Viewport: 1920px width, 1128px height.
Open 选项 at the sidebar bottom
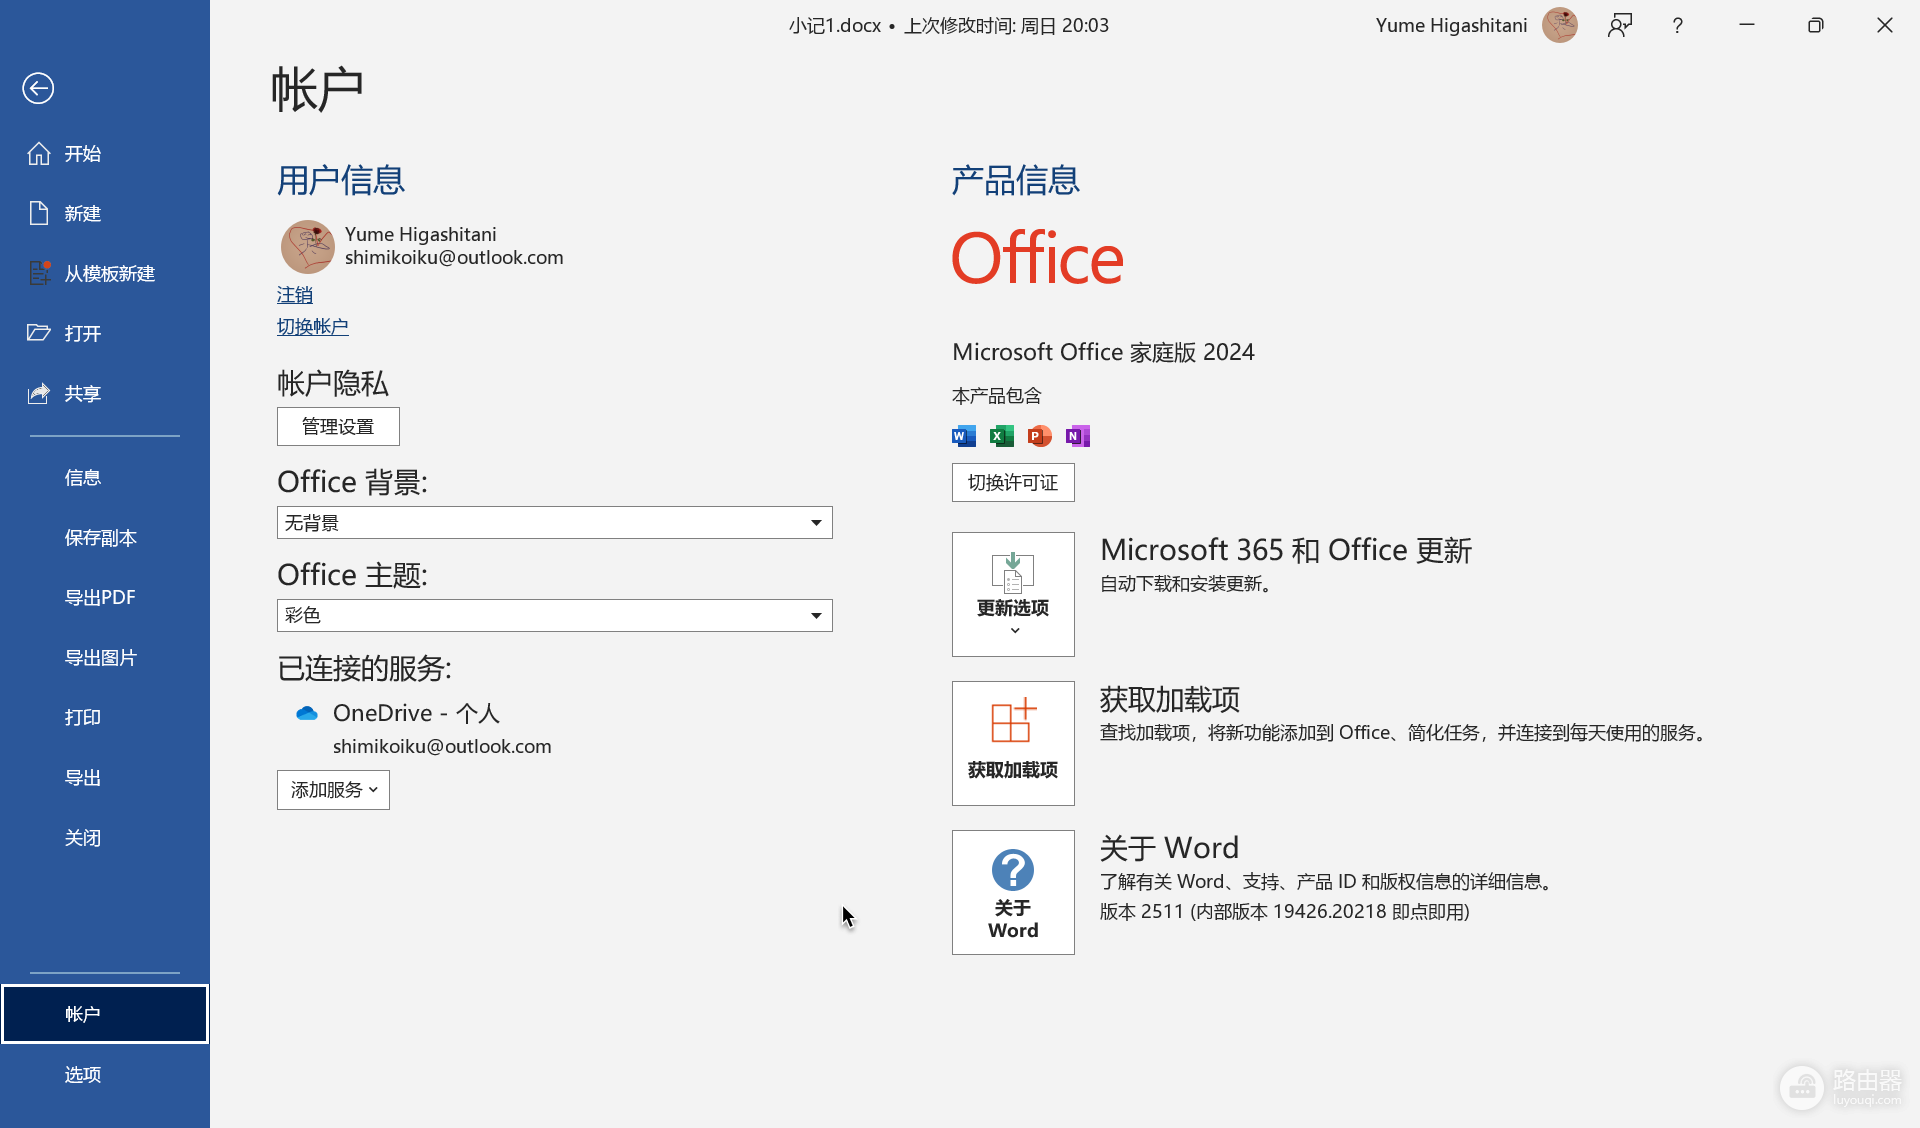click(105, 1075)
